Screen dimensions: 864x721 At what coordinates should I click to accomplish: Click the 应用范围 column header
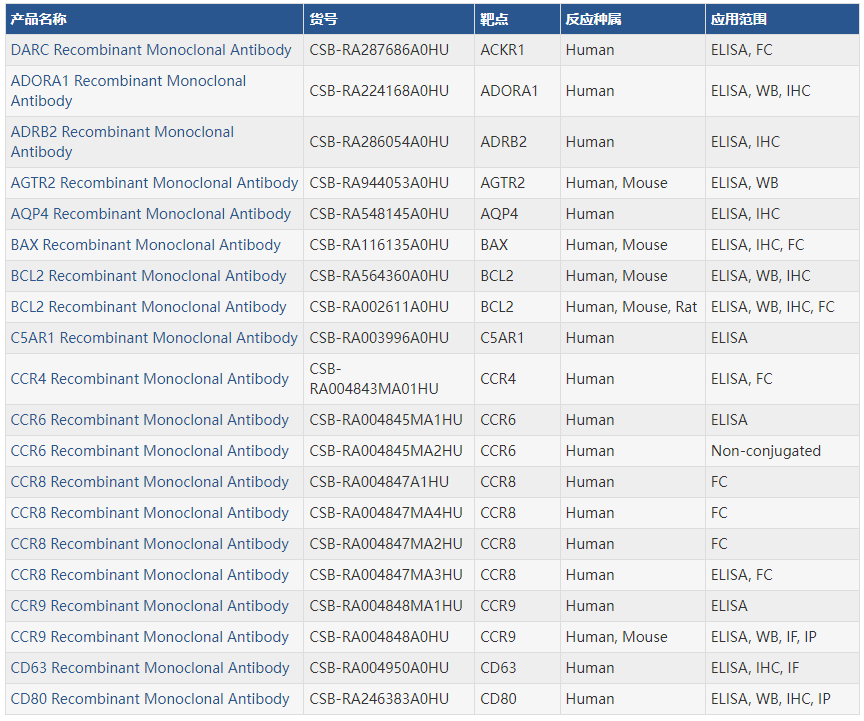739,19
